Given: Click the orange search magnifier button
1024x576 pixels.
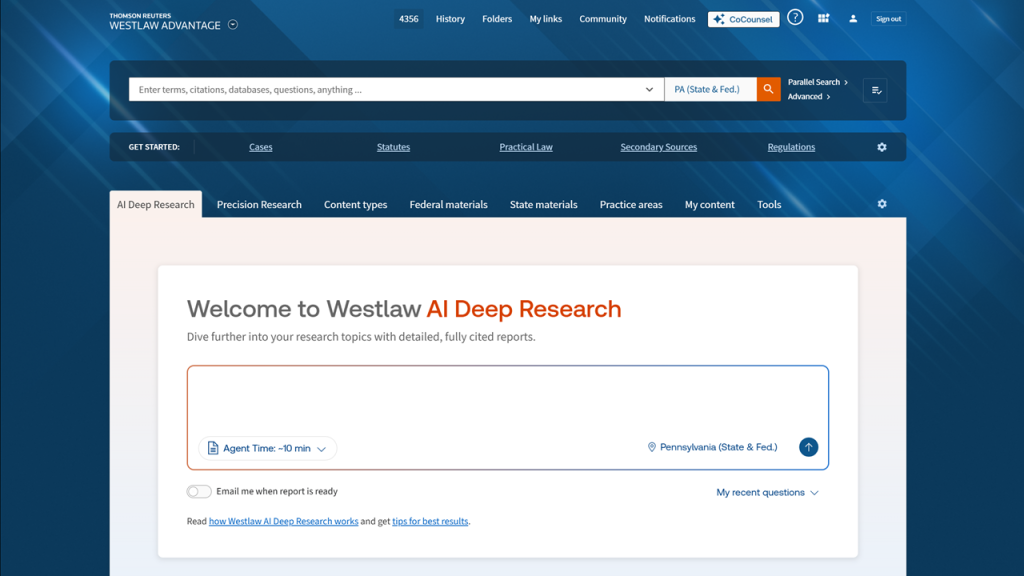Looking at the screenshot, I should [x=768, y=89].
